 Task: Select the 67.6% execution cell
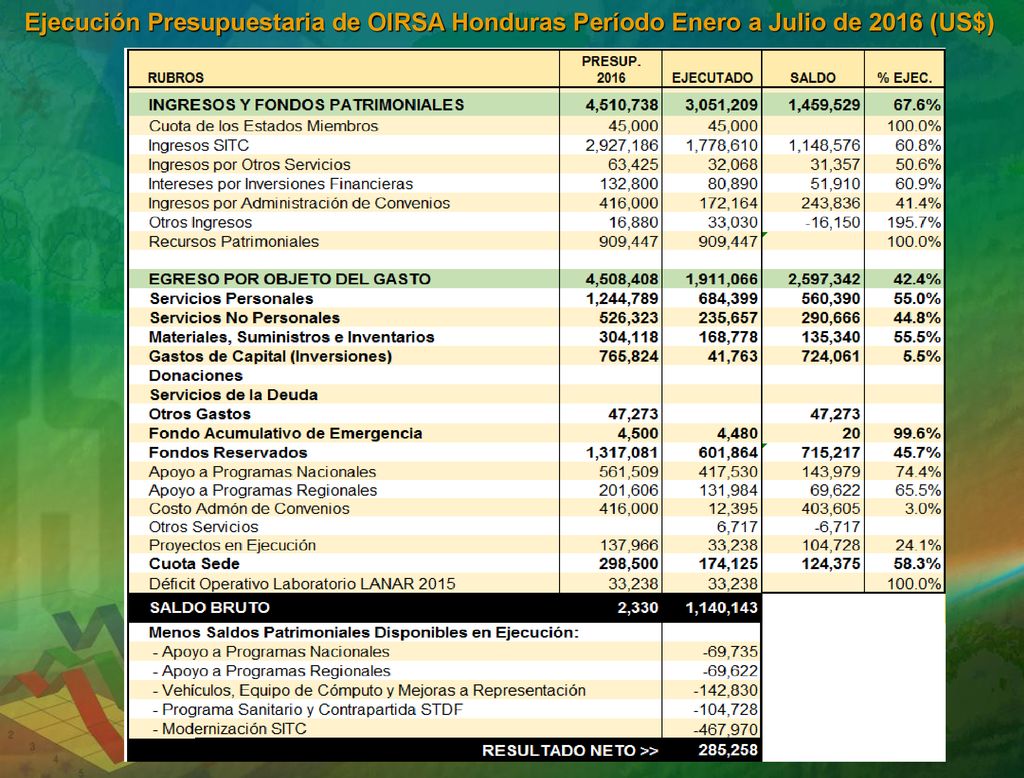(917, 105)
